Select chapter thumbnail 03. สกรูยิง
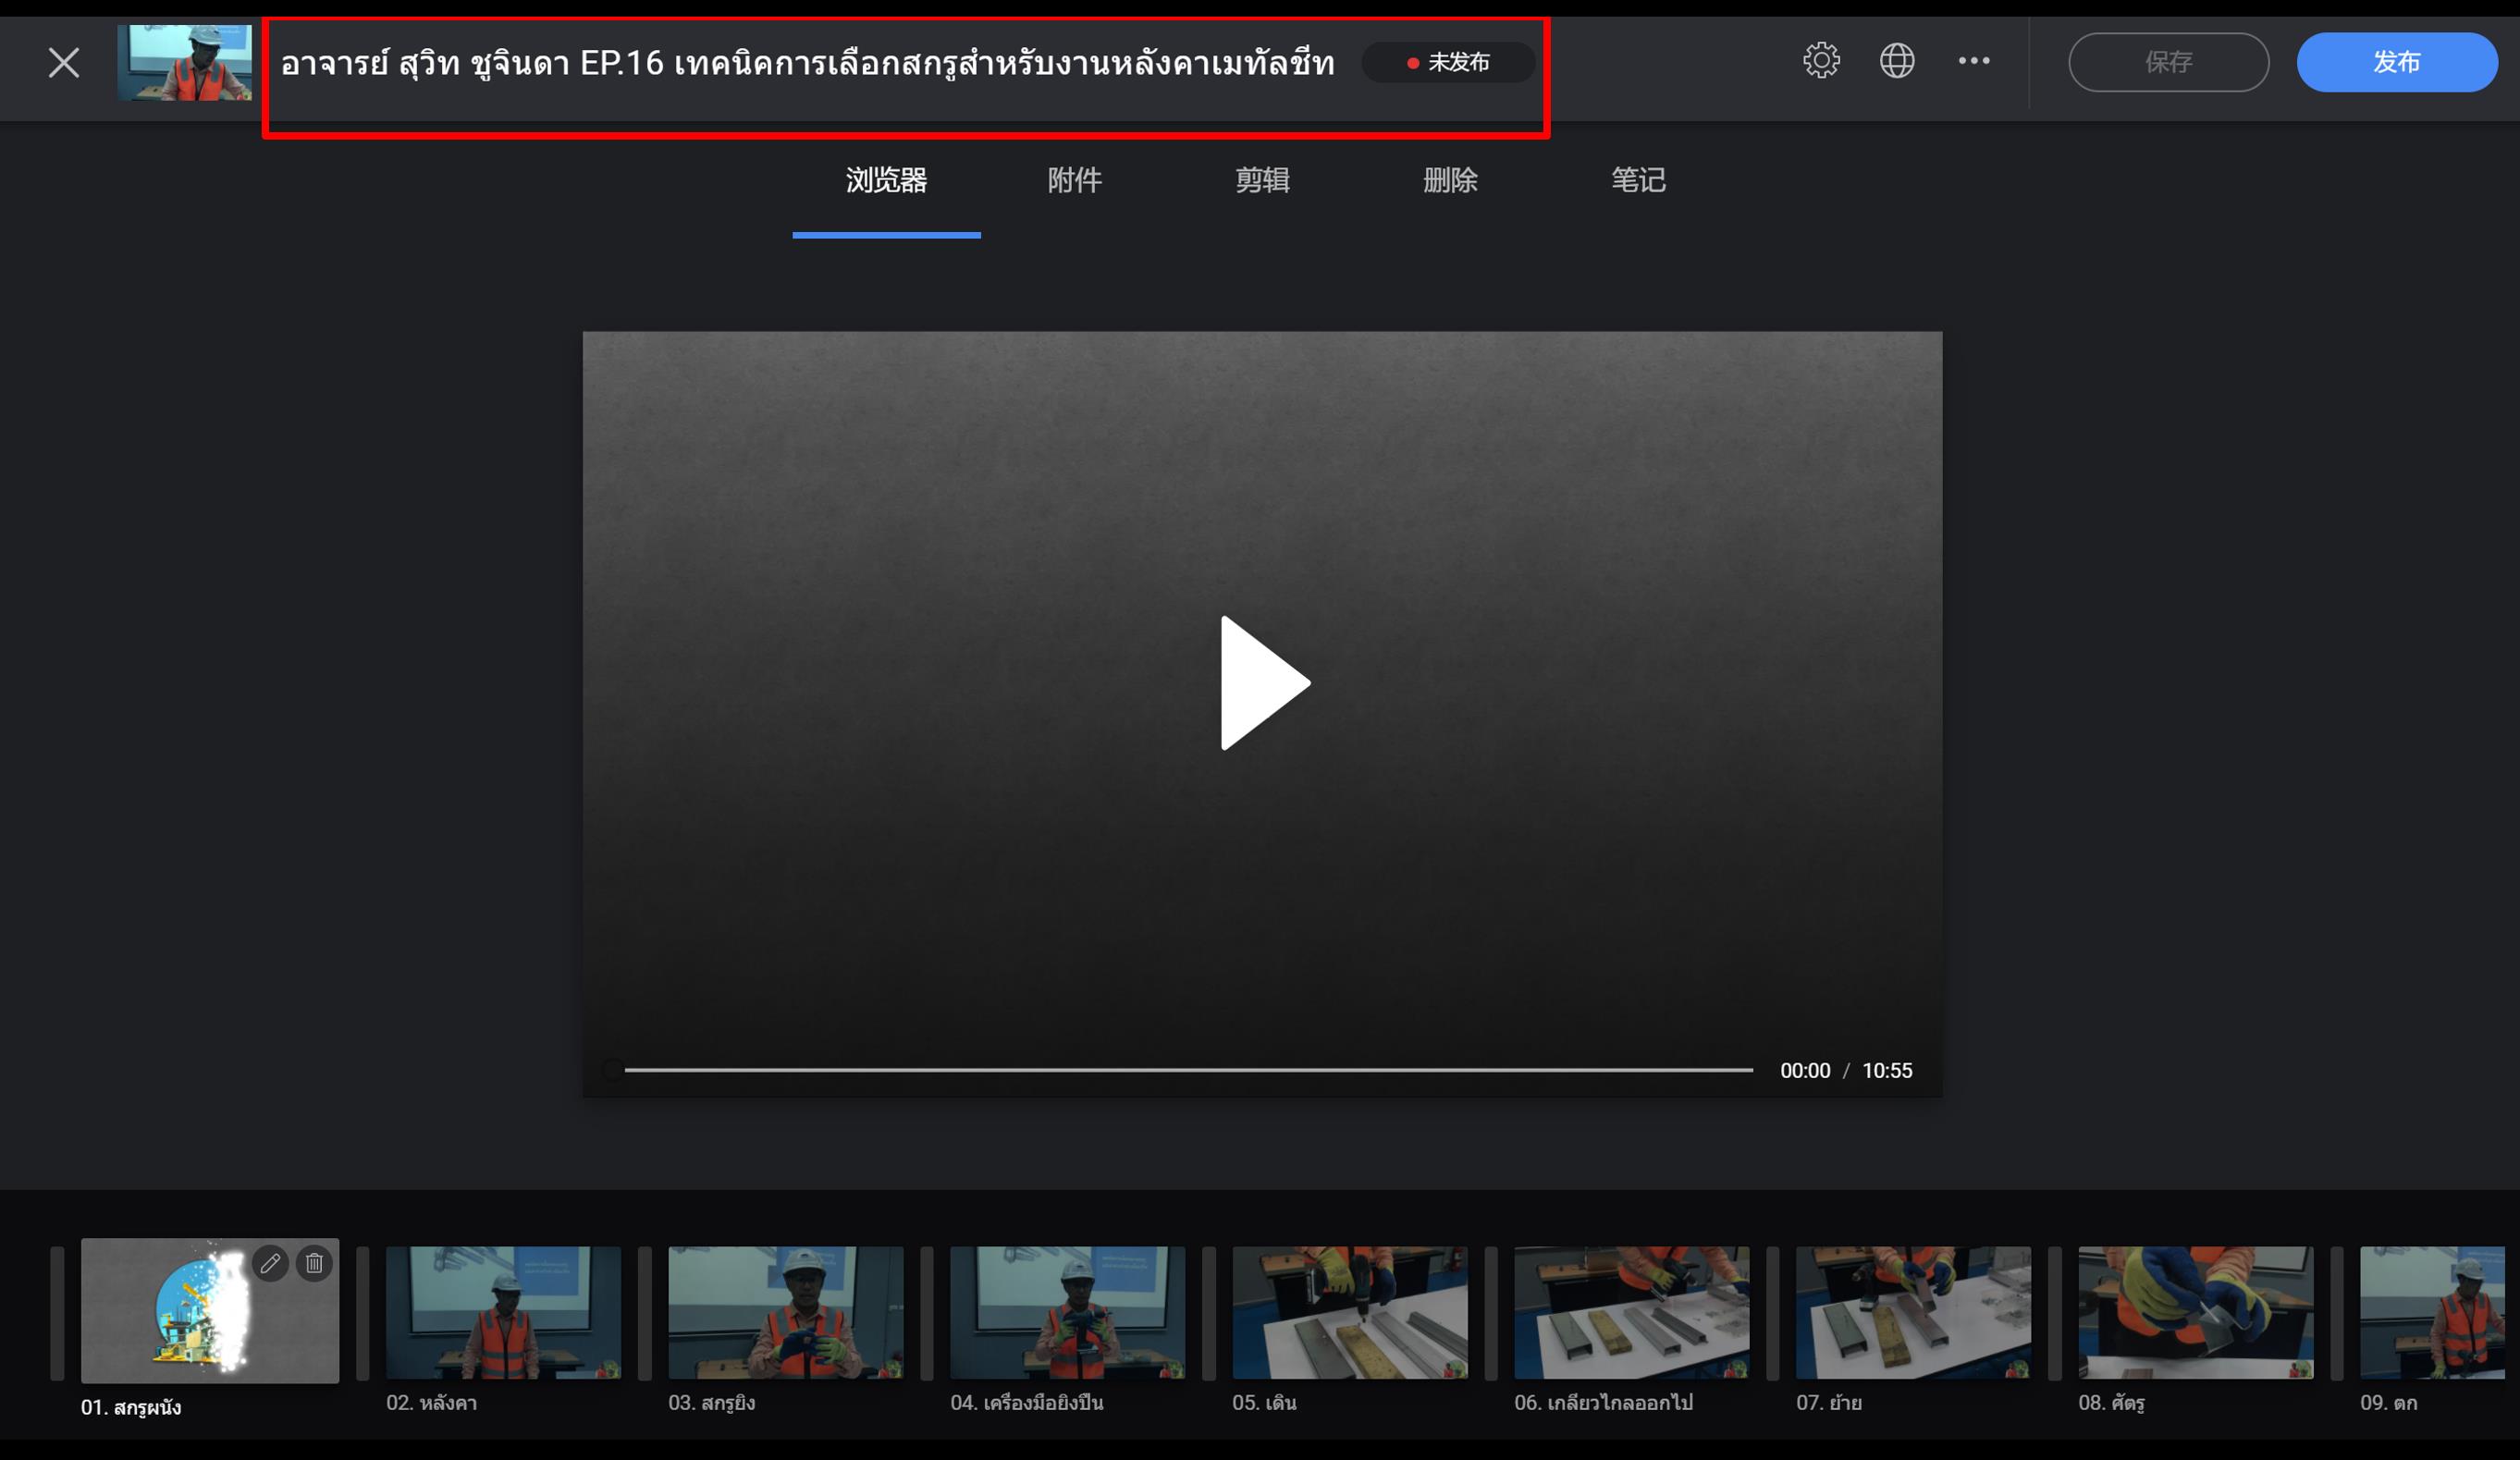Screen dimensions: 2520x1460 point(785,1312)
